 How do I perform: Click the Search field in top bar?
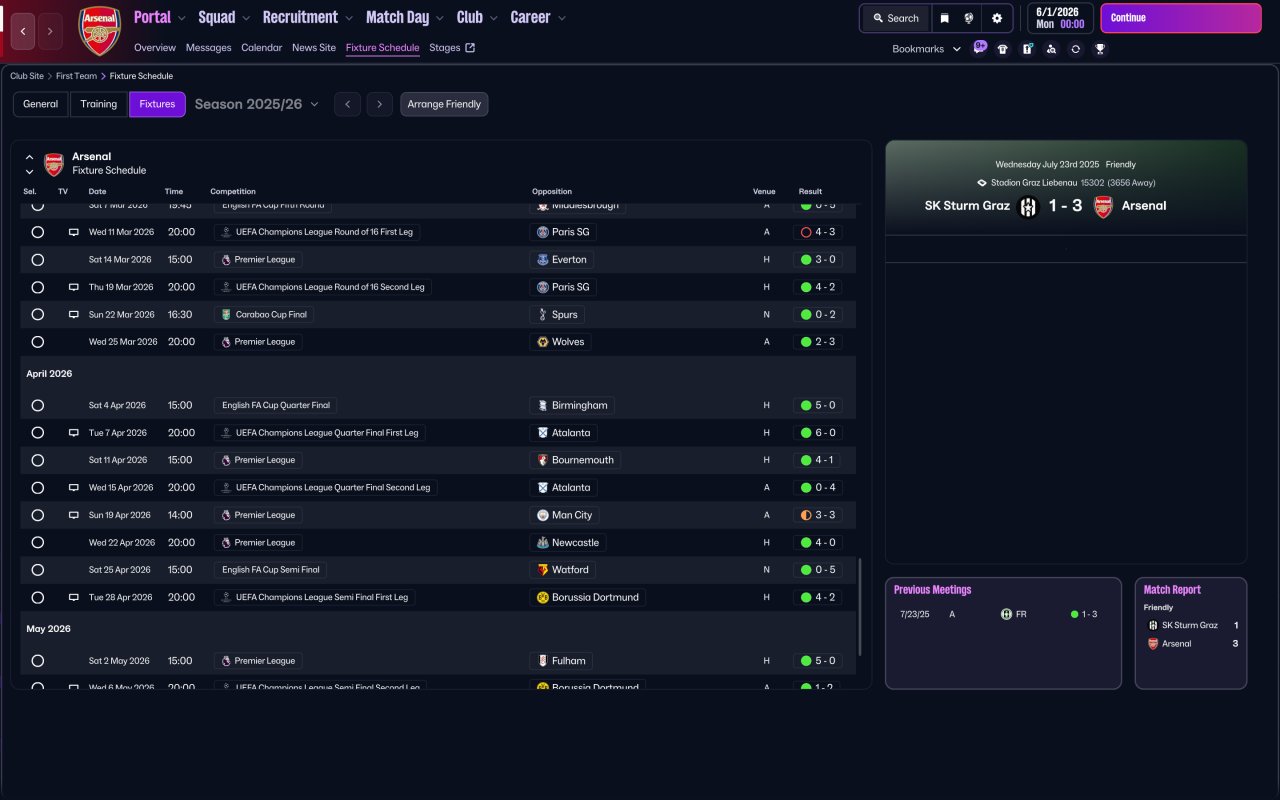(894, 18)
